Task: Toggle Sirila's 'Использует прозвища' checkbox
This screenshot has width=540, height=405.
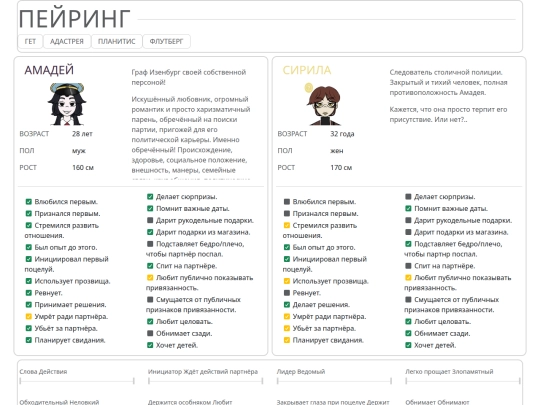Action: point(287,281)
